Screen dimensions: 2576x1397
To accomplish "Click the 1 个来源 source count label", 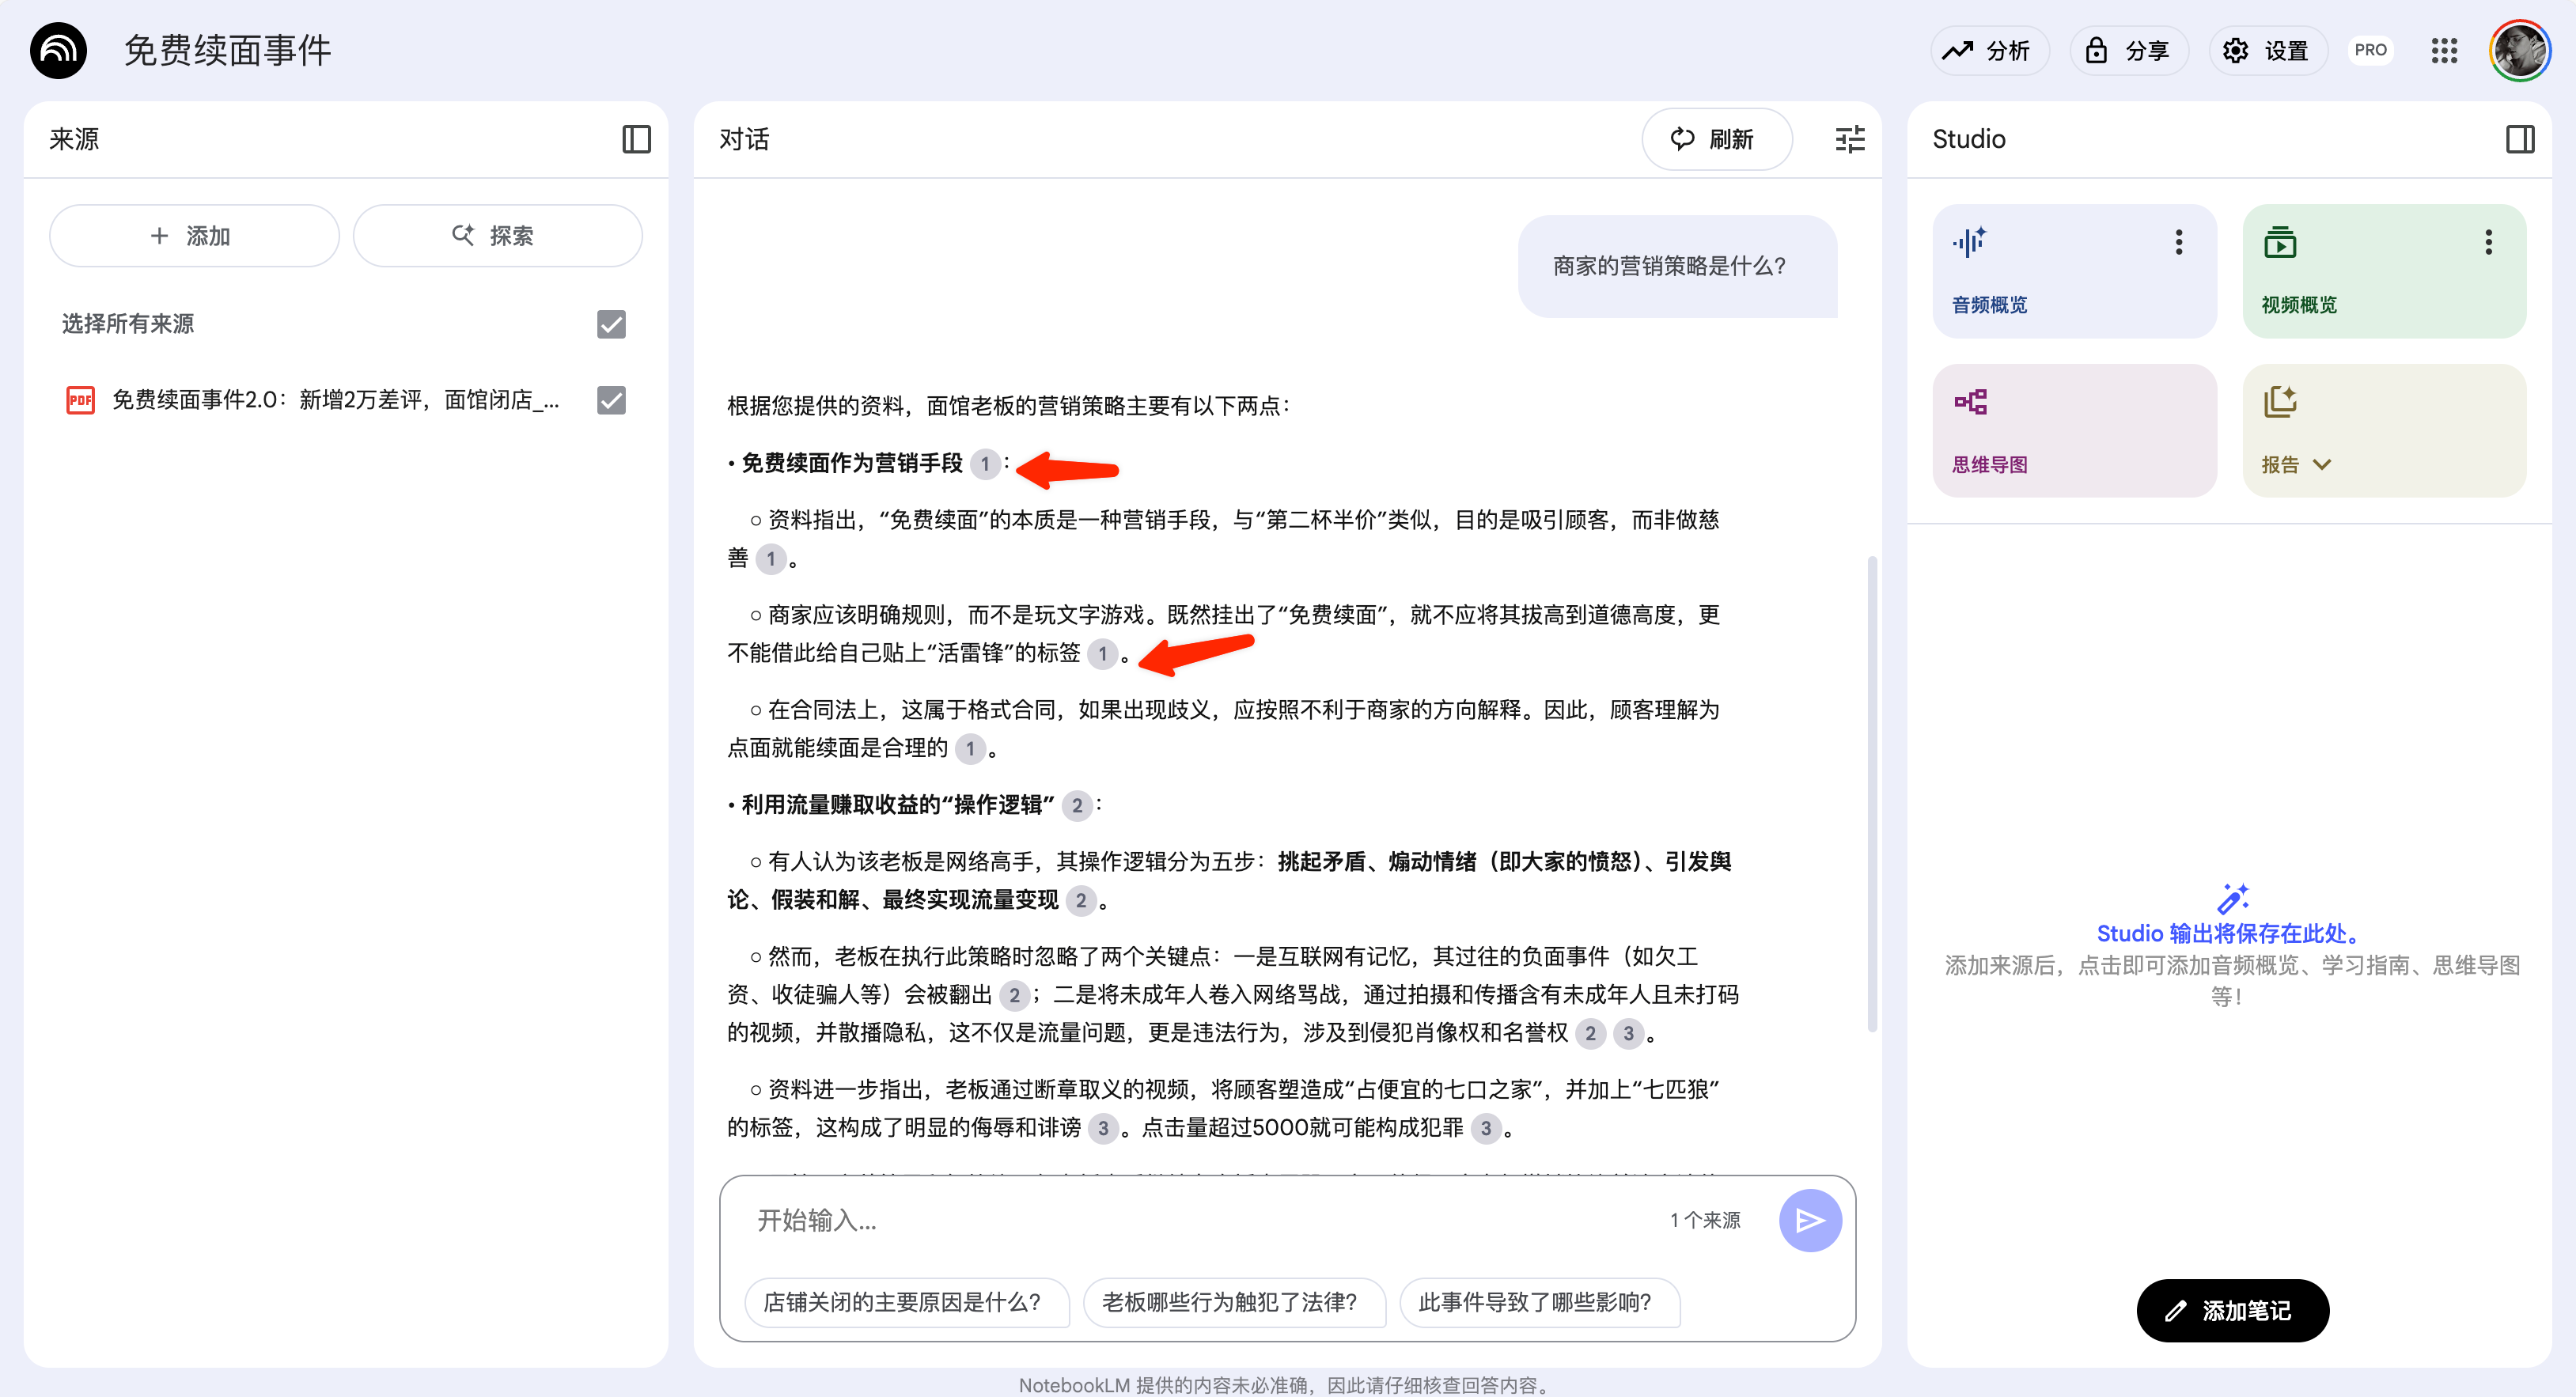I will click(x=1705, y=1220).
